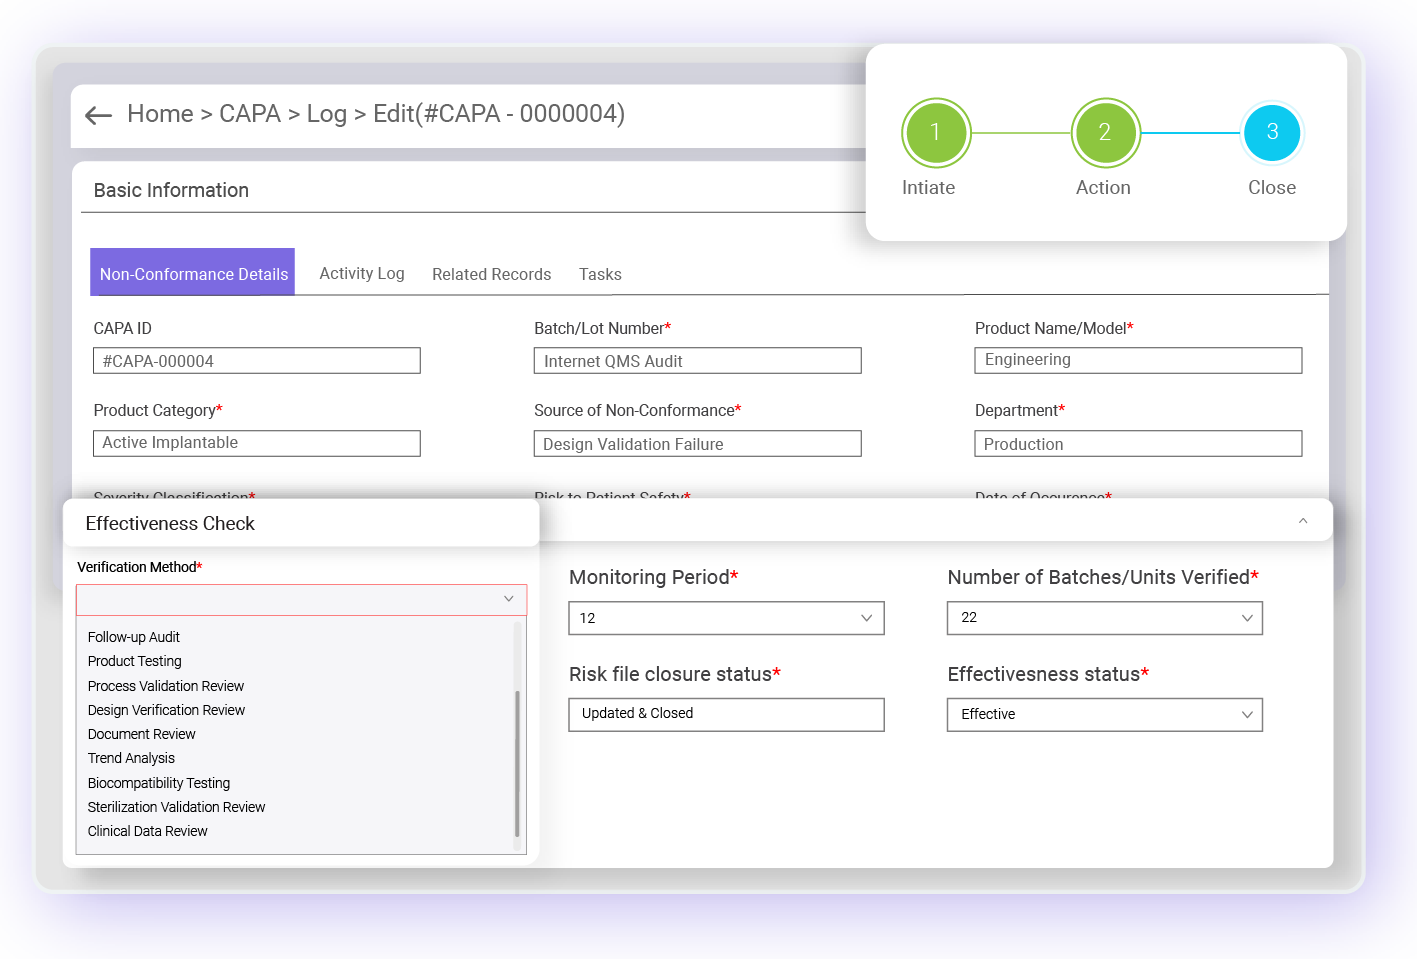Open Number of Batches/Units Verified dropdown
The width and height of the screenshot is (1417, 959).
[1105, 618]
